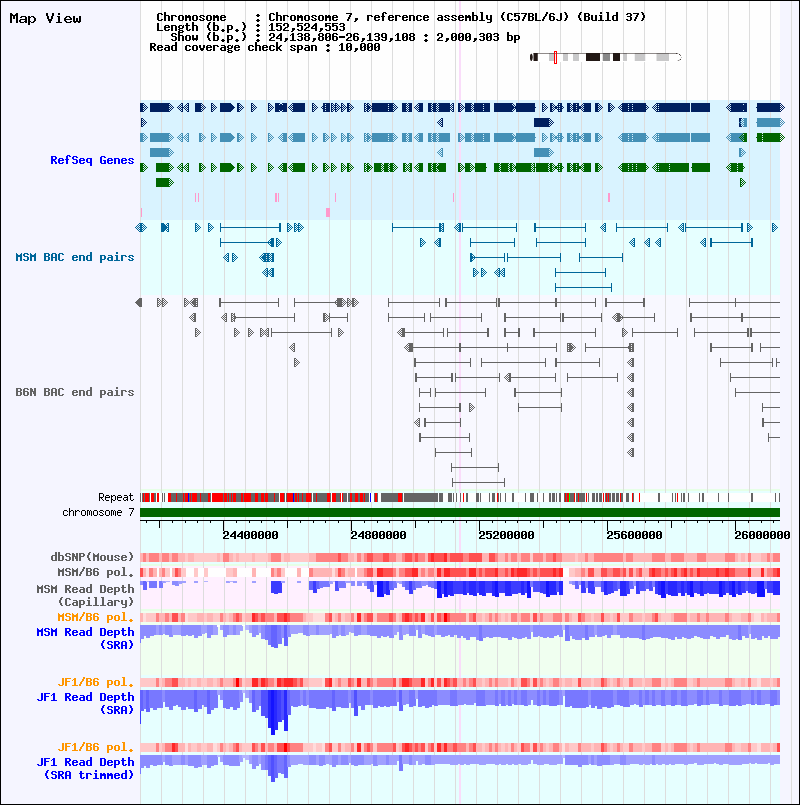This screenshot has width=800, height=805.
Task: Click the Show range 24,138,806-26,139,108 text
Action: 345,37
